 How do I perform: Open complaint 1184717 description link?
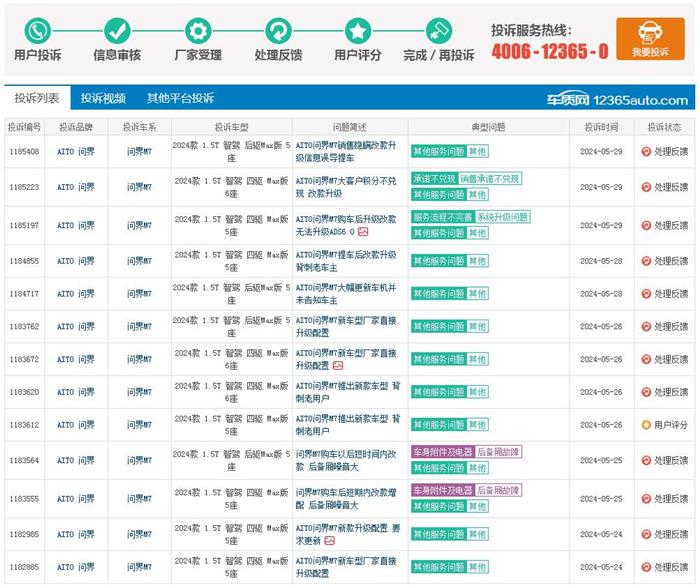coord(346,294)
